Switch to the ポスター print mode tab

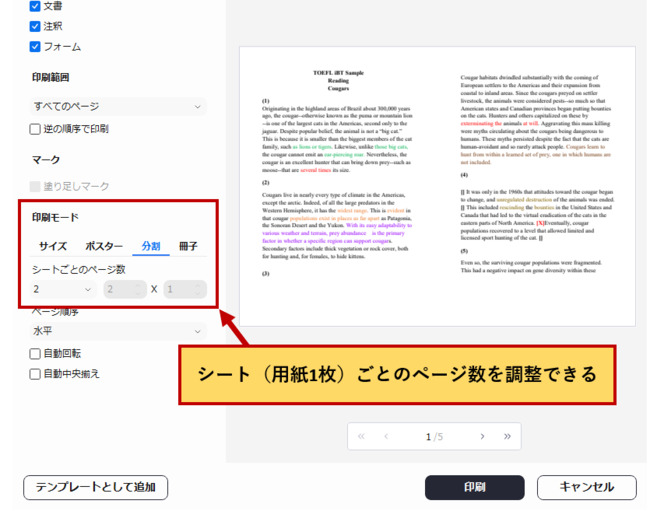104,246
